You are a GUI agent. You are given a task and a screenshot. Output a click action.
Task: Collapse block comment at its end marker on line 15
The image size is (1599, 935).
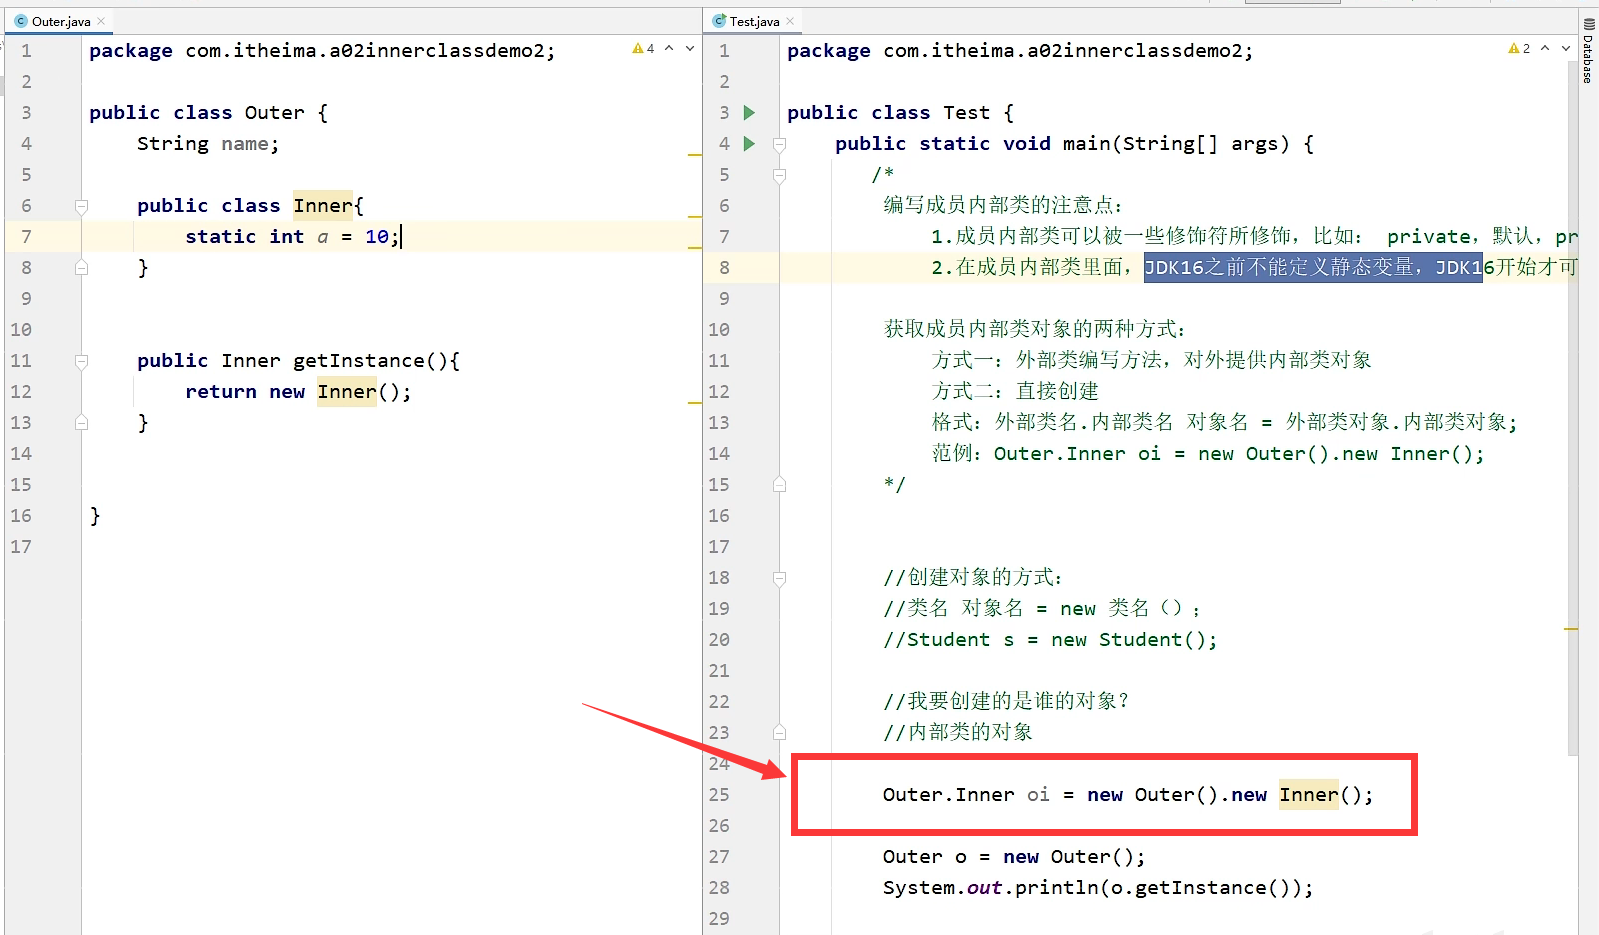[x=779, y=485]
